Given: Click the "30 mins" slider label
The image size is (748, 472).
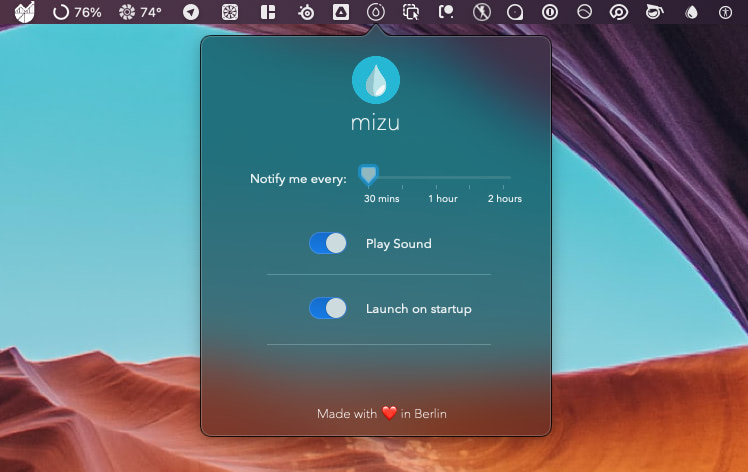Looking at the screenshot, I should click(x=382, y=199).
